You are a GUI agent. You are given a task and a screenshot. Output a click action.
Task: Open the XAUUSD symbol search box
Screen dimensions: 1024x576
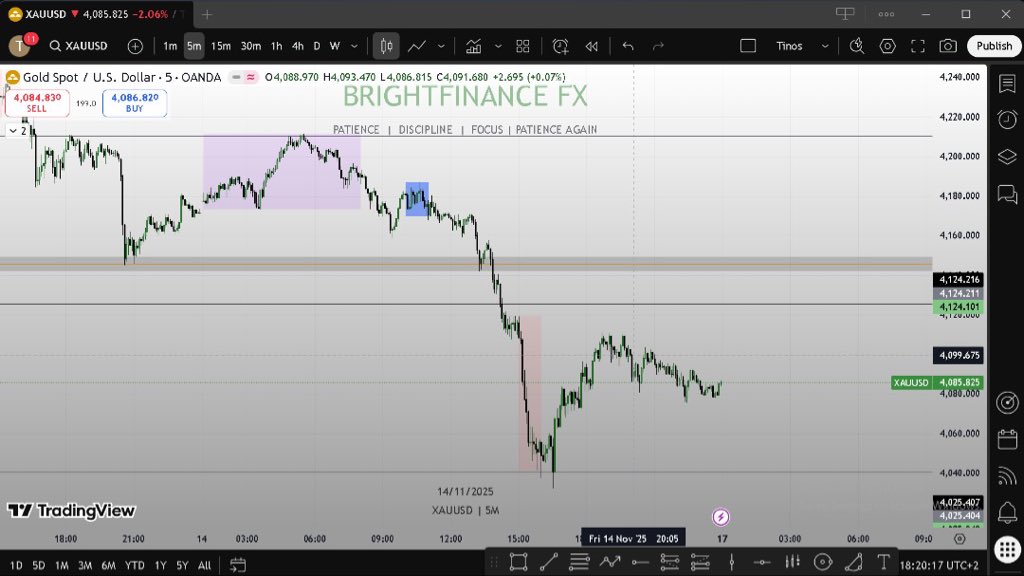pyautogui.click(x=78, y=46)
